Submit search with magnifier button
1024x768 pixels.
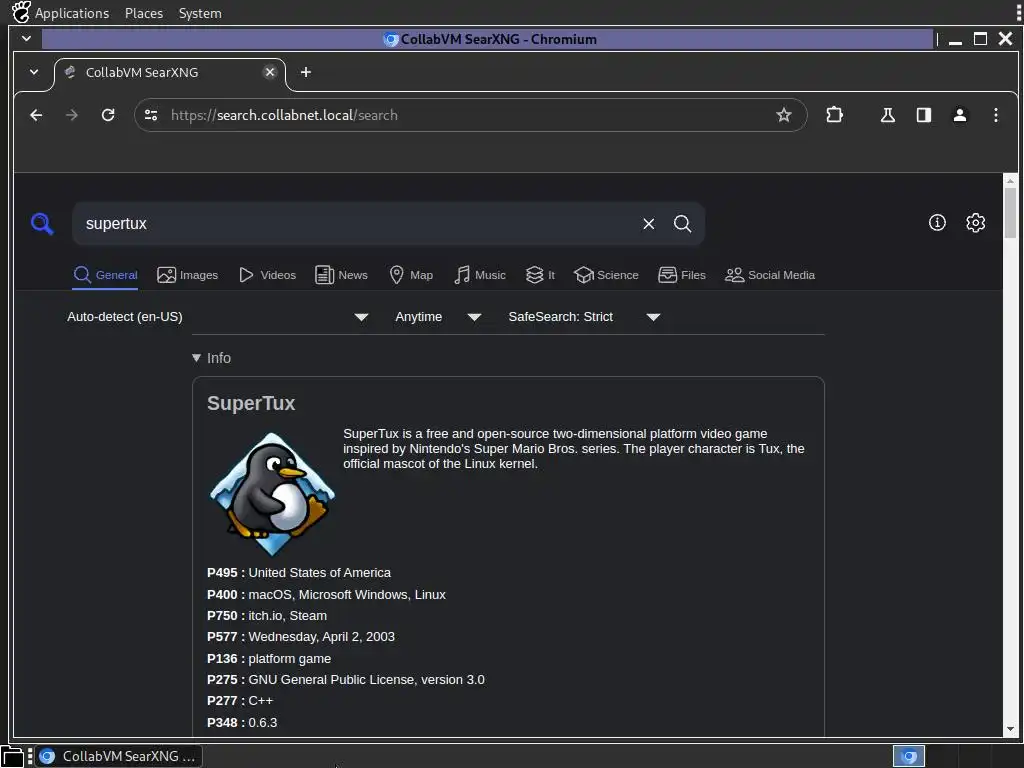coord(682,224)
